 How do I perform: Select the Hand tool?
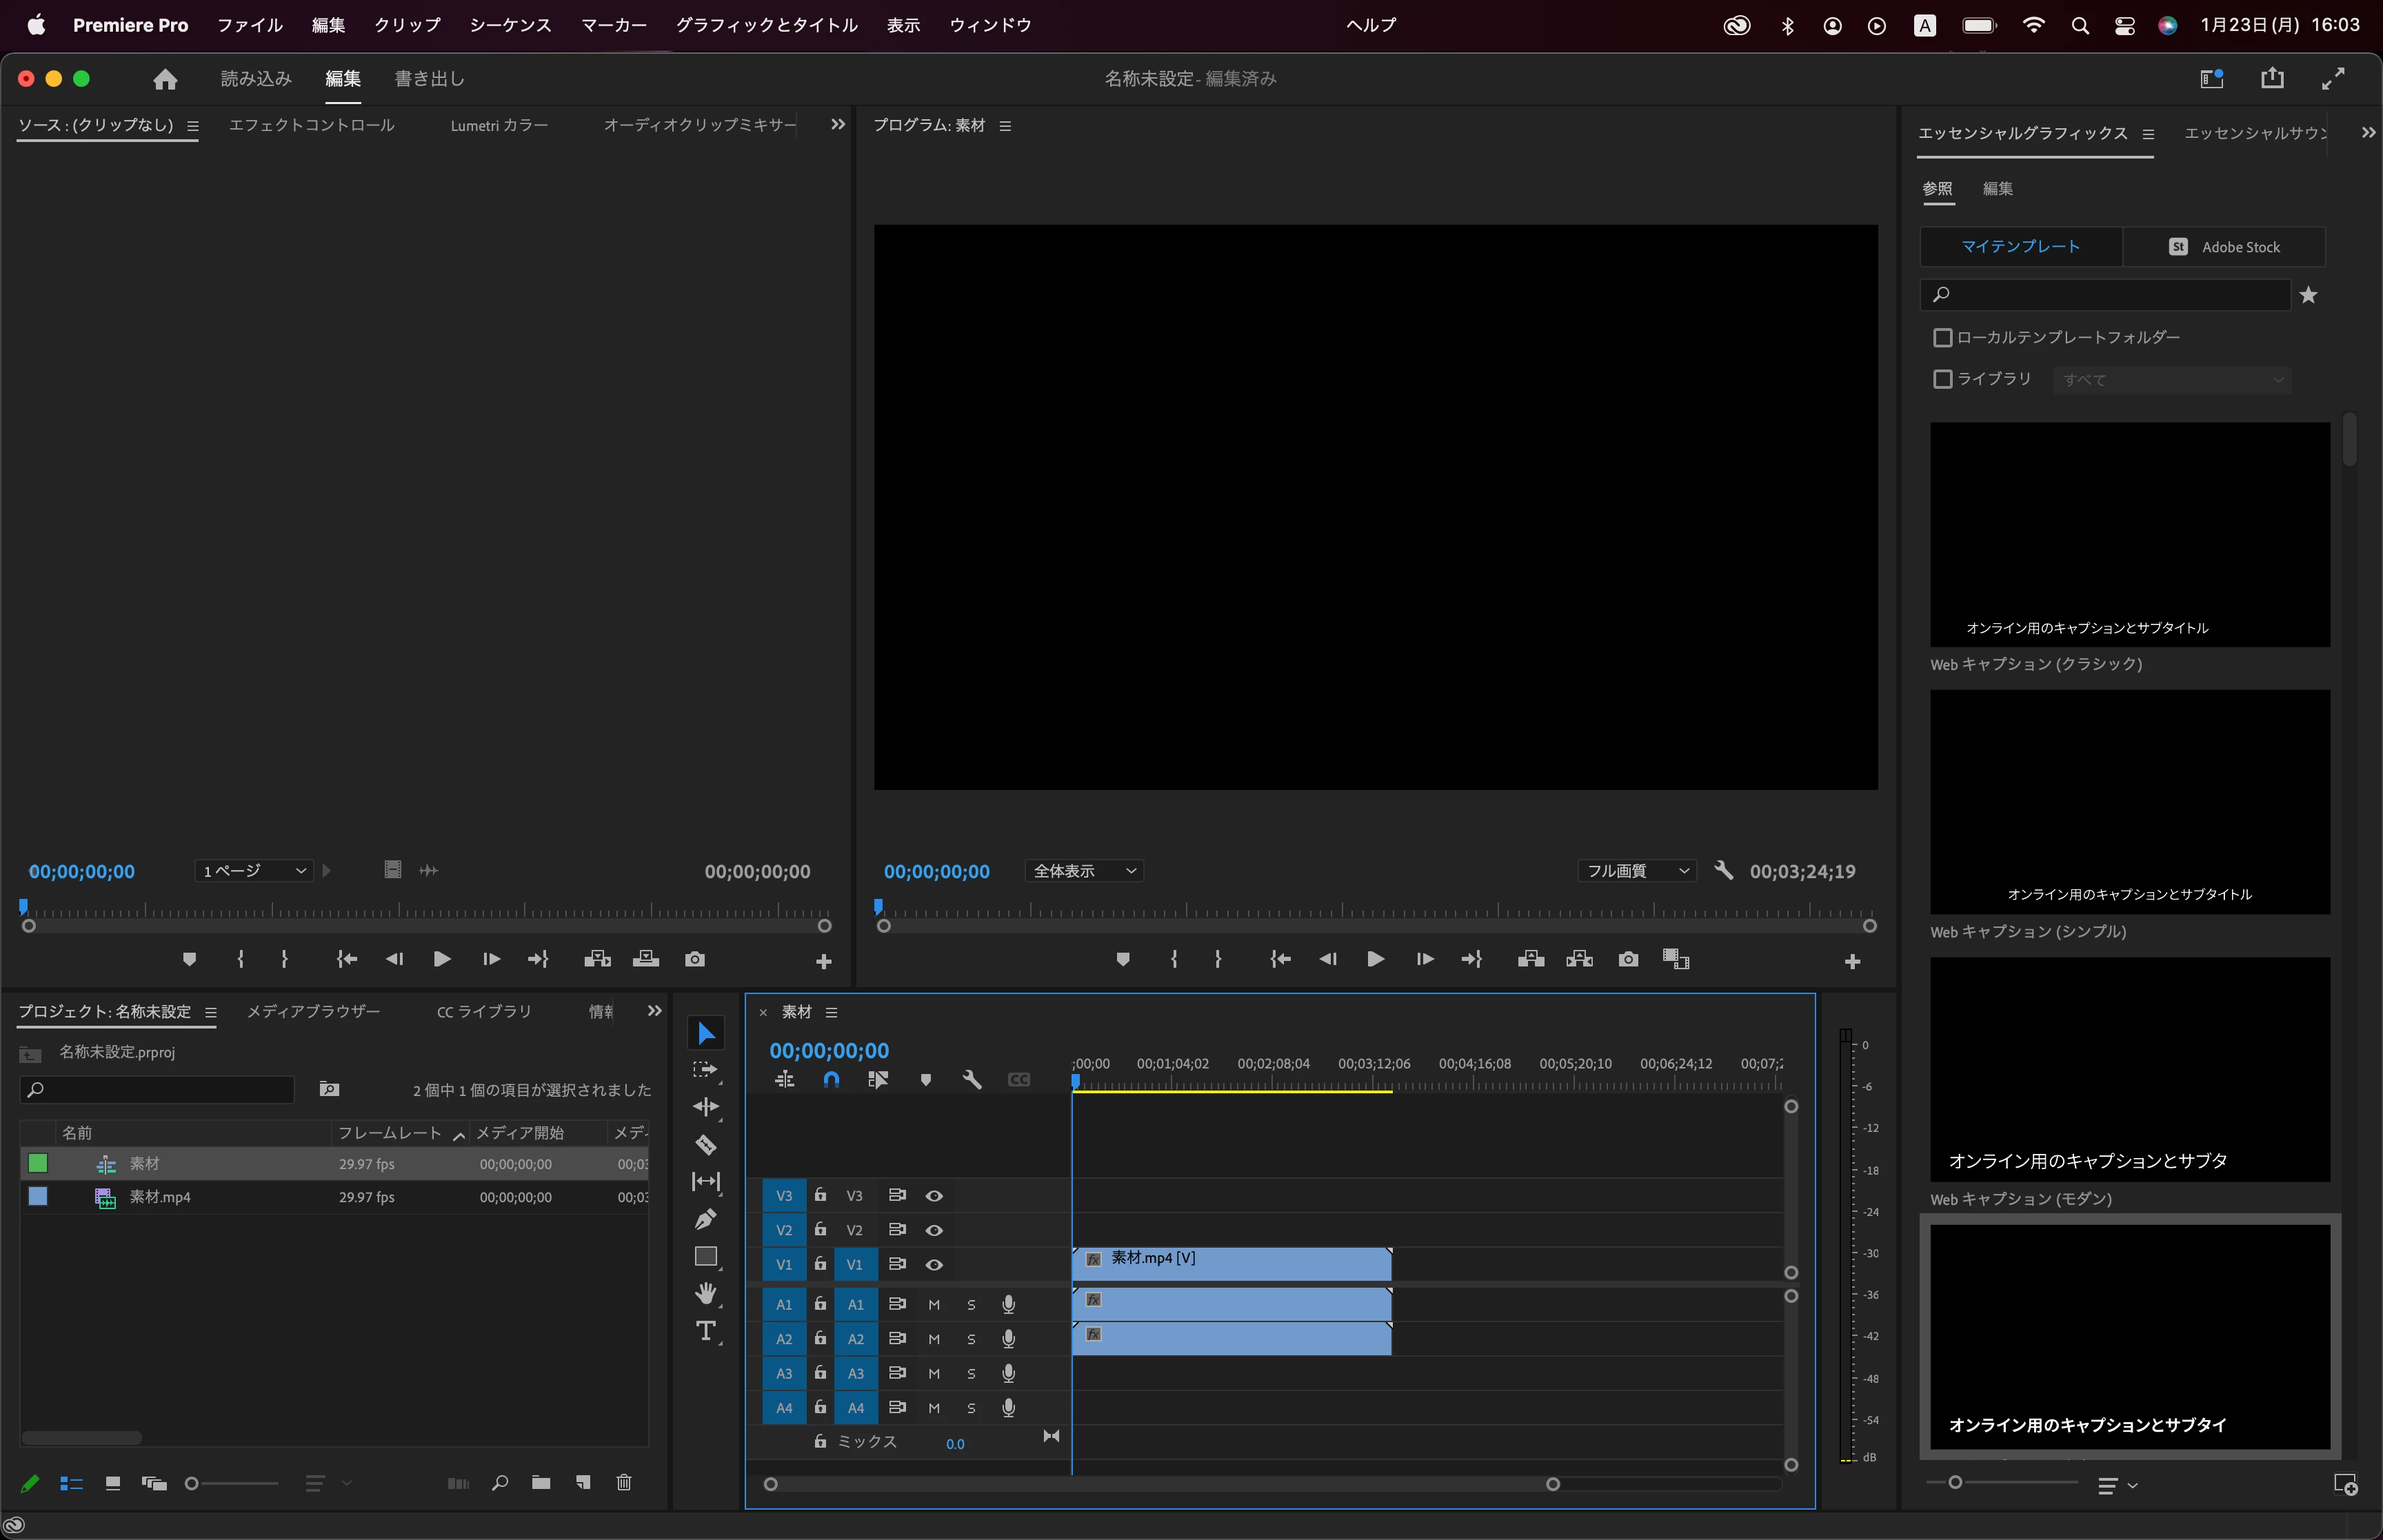(706, 1293)
